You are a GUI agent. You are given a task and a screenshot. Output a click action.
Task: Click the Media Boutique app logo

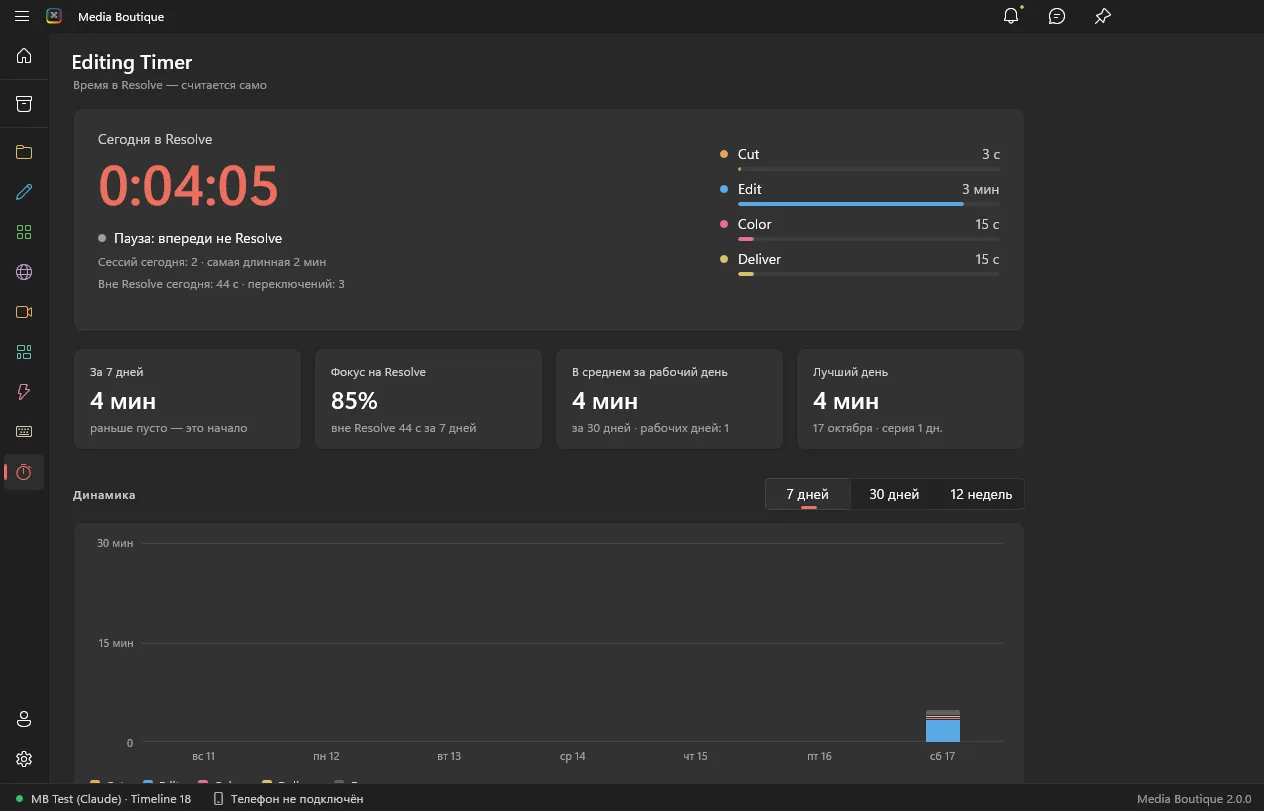[54, 16]
